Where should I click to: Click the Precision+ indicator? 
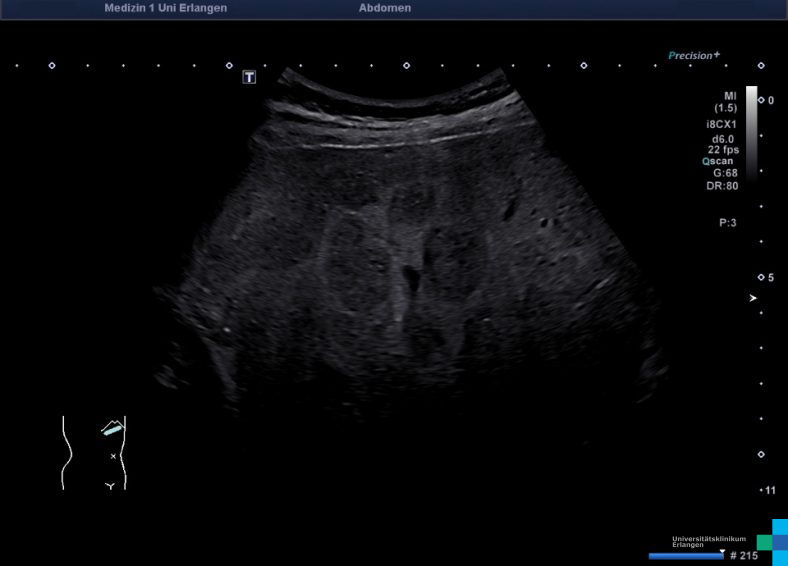coord(694,56)
